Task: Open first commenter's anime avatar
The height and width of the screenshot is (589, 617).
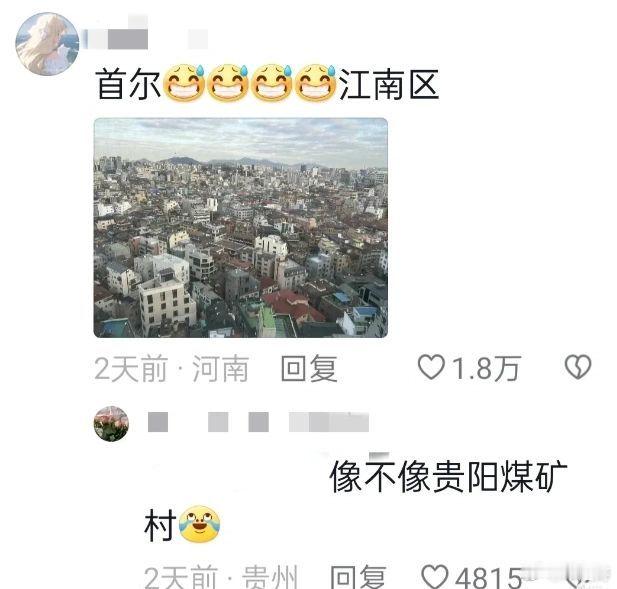Action: tap(48, 44)
